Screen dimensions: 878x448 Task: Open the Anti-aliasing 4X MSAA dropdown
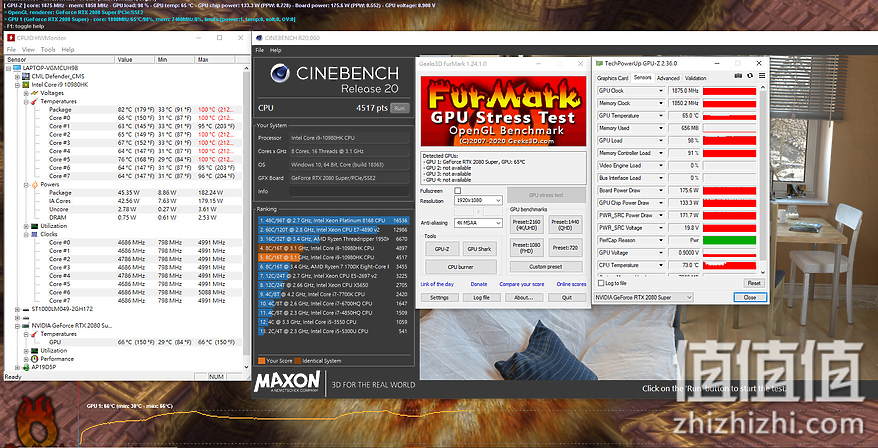pyautogui.click(x=478, y=223)
